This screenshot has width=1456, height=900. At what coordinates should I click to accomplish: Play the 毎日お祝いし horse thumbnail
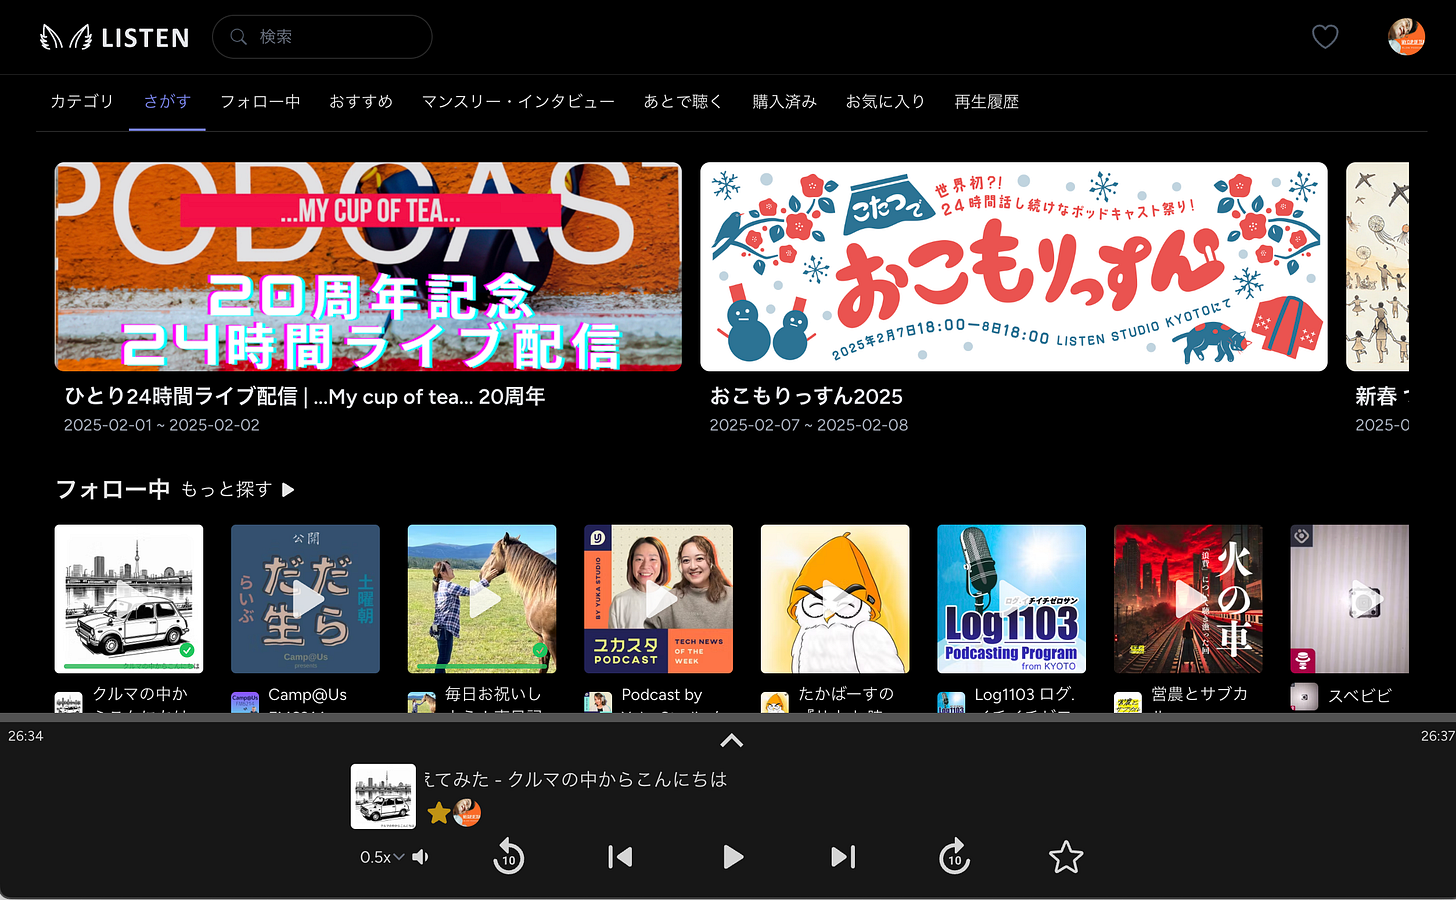coord(482,599)
